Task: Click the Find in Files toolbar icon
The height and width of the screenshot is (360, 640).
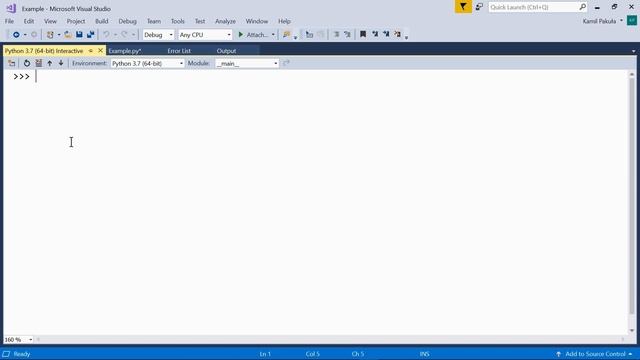Action: point(287,35)
